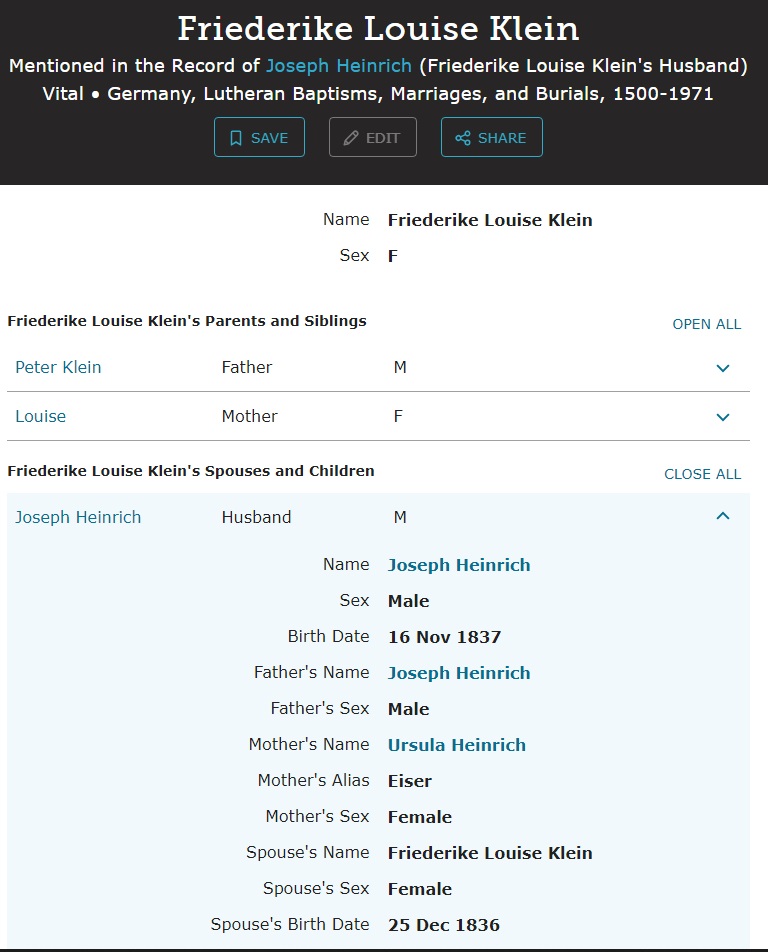Follow the Father's Name Joseph Heinrich link
768x952 pixels.
(459, 673)
